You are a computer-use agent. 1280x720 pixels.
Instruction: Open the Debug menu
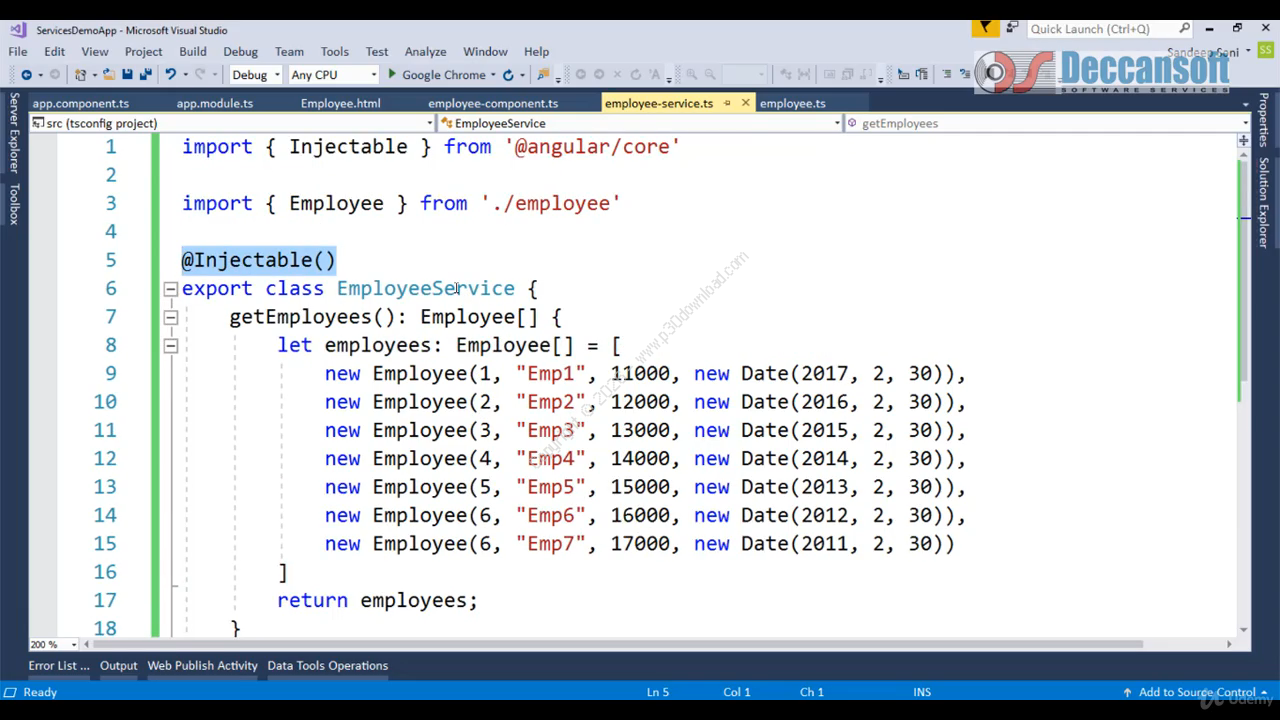click(x=240, y=51)
